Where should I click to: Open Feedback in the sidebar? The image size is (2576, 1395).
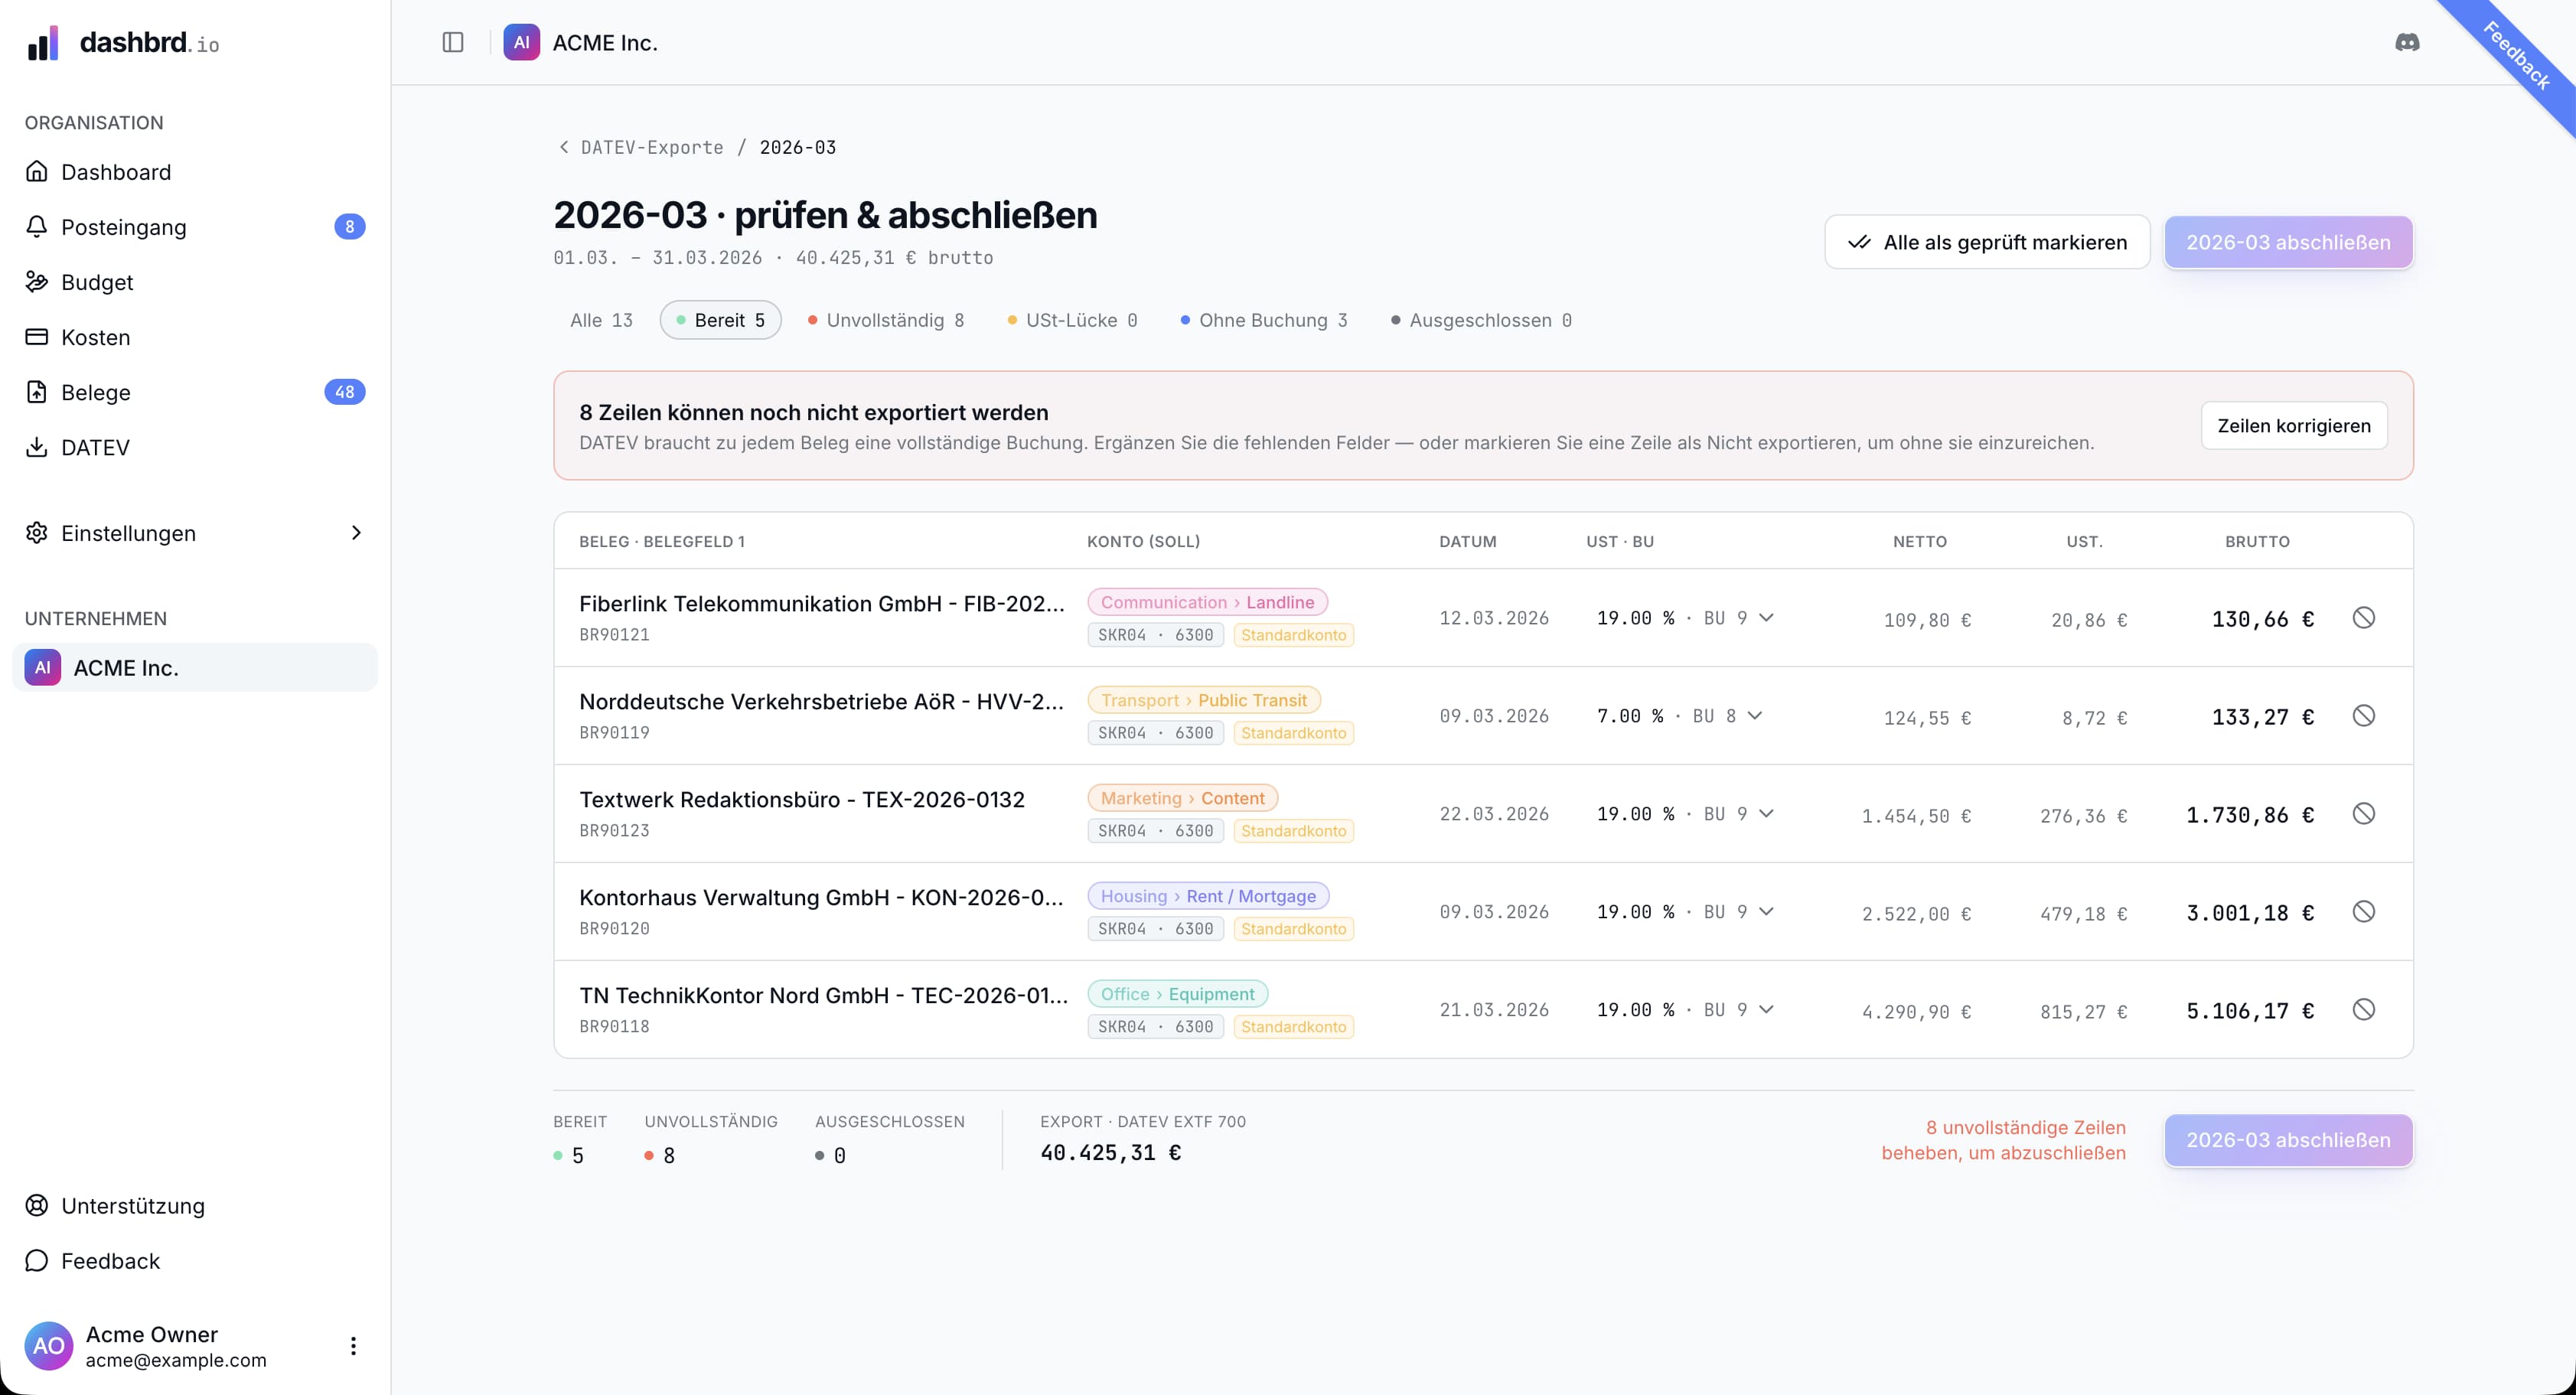coord(195,1260)
